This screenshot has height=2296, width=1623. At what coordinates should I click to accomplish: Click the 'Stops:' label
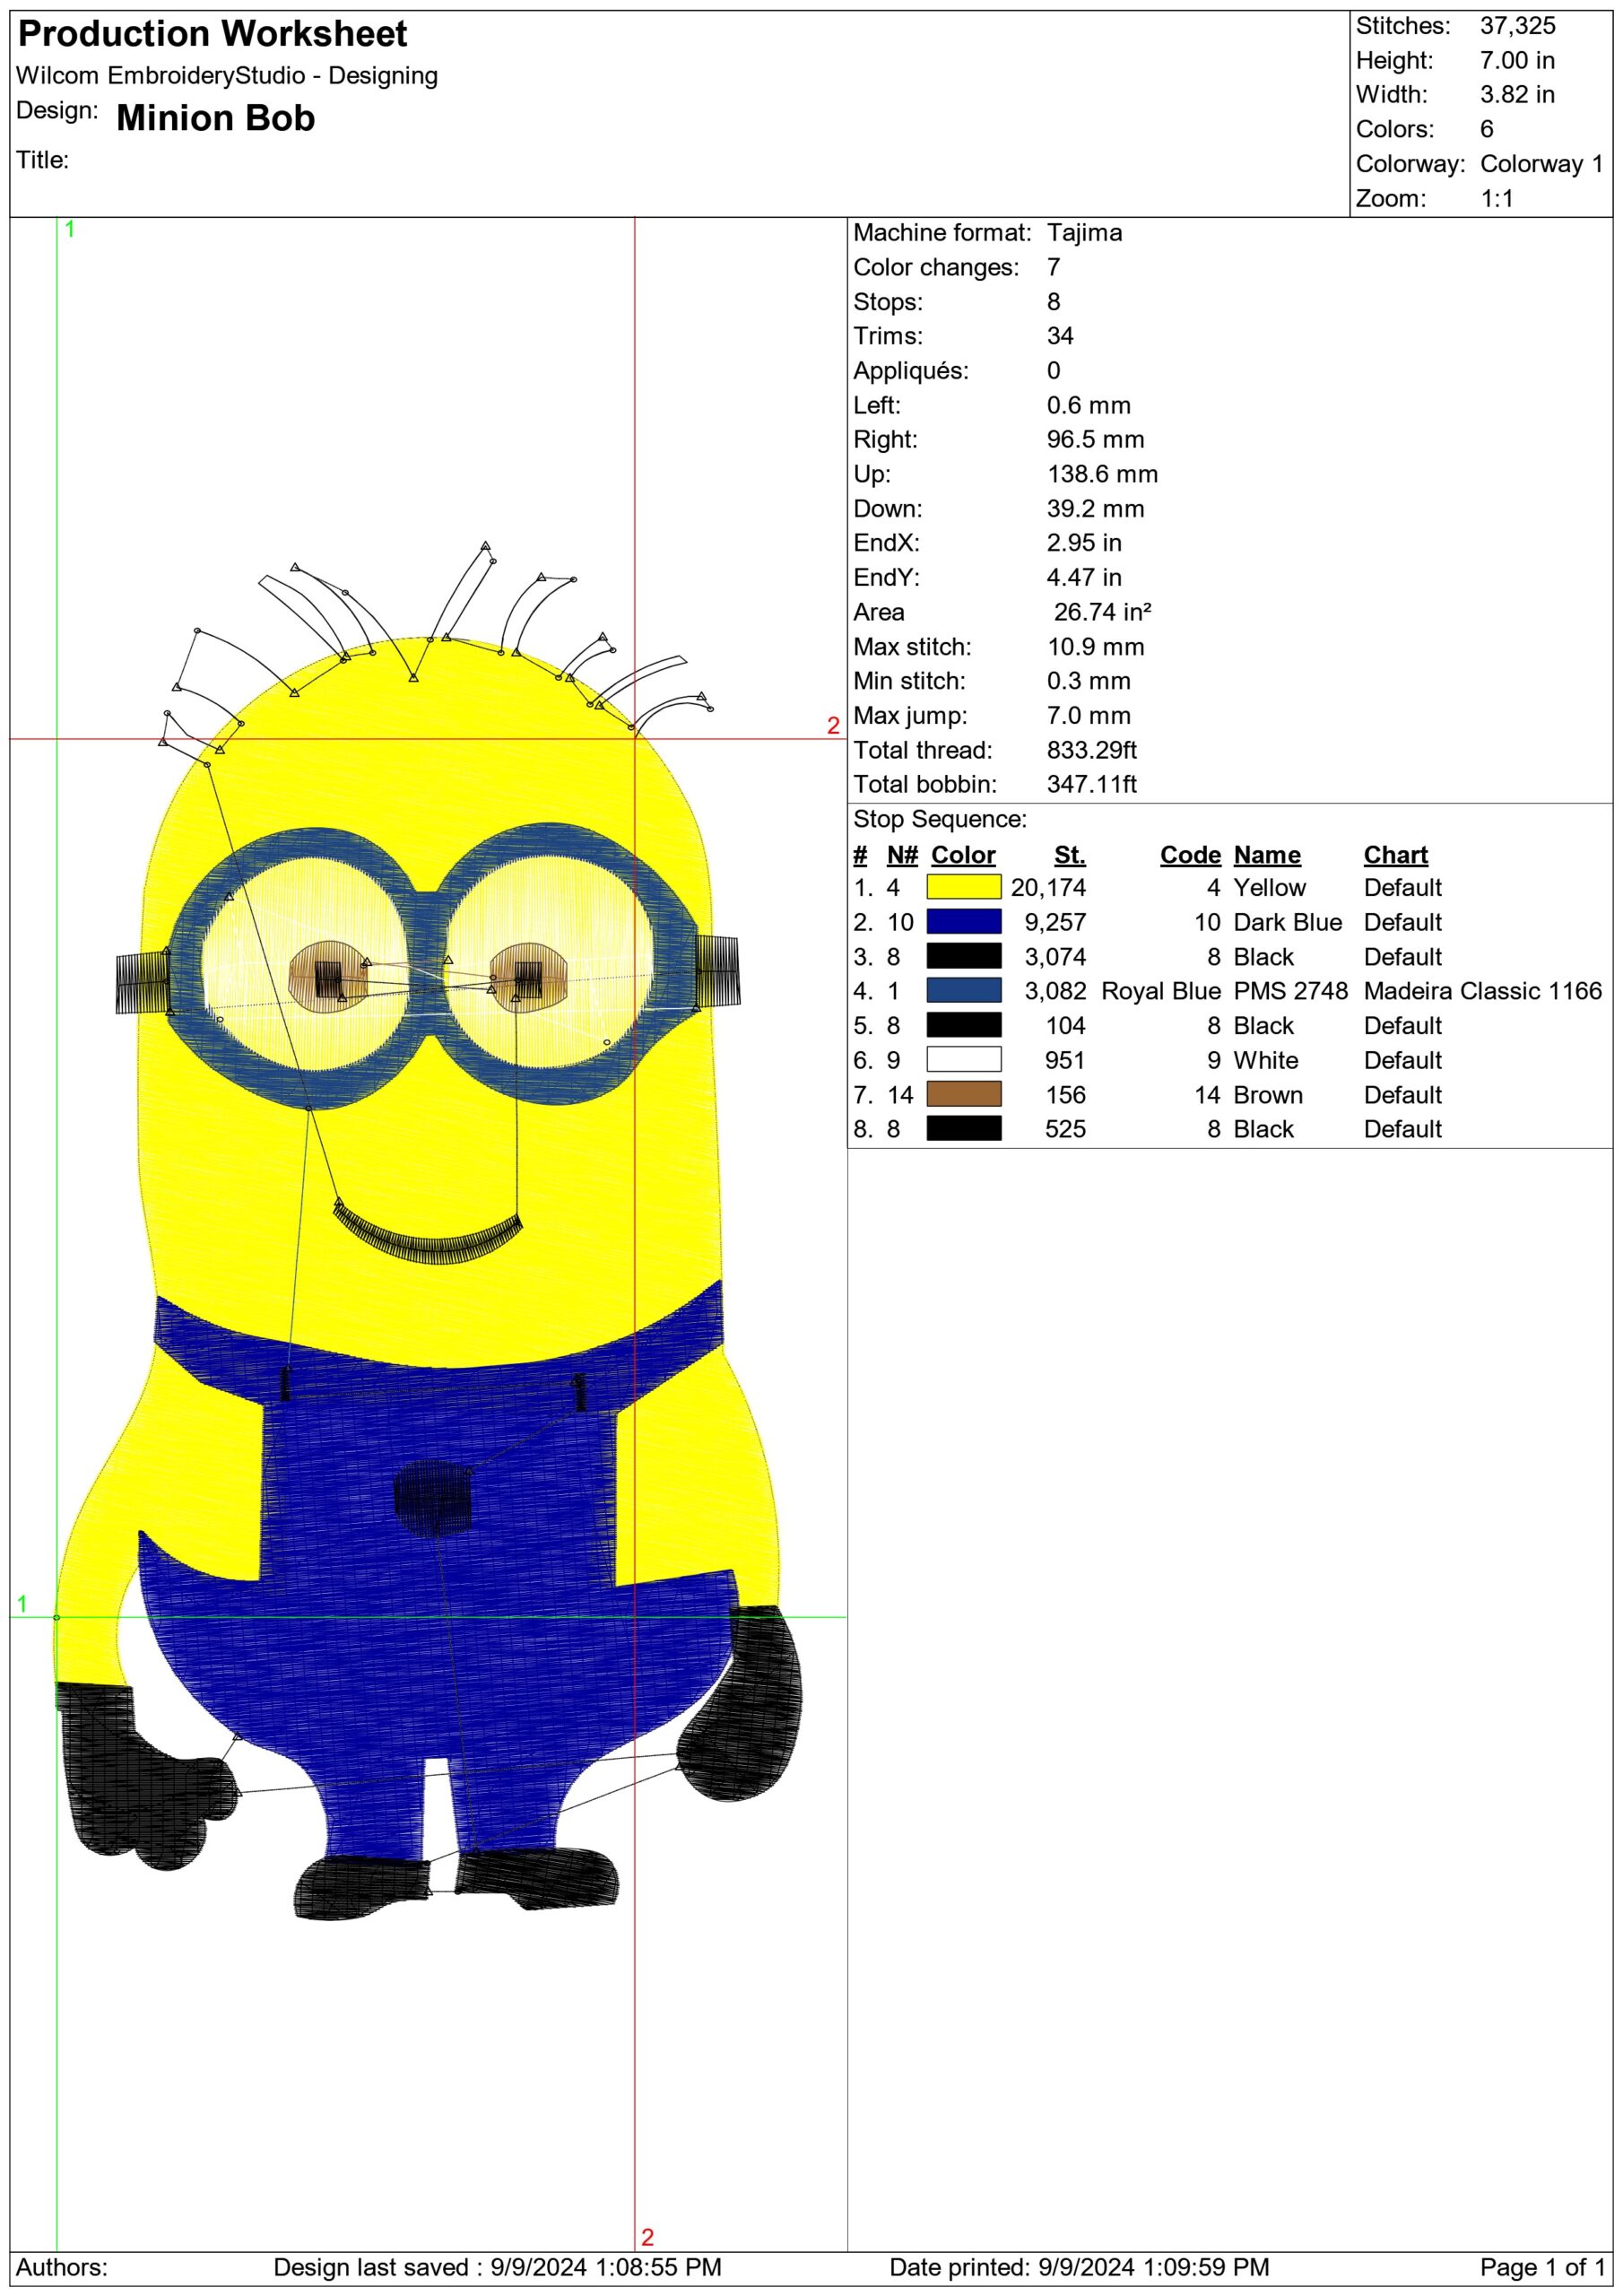[x=888, y=302]
